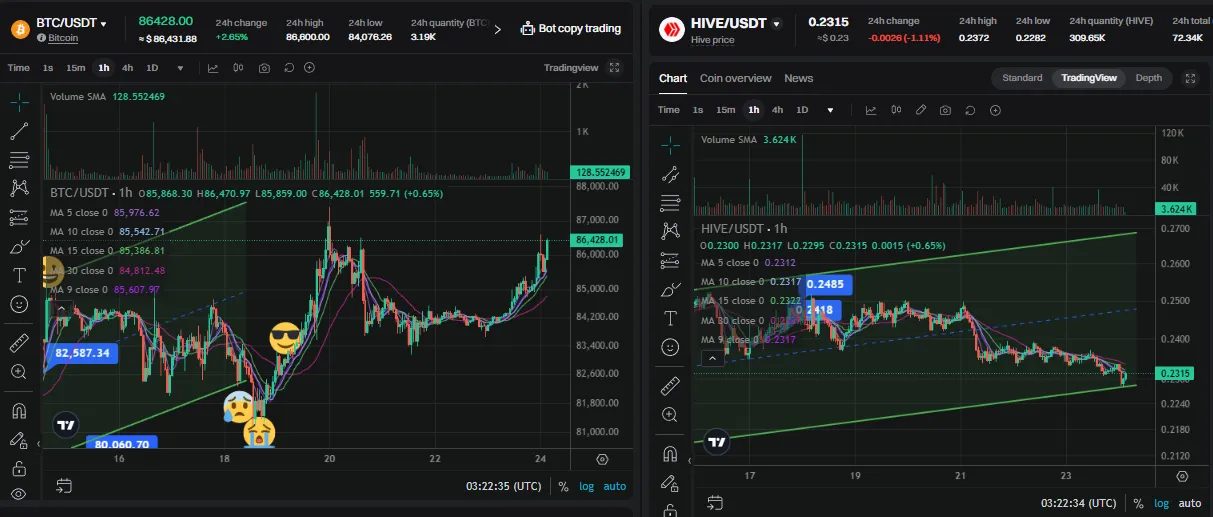Select text tool in HIVE chart

[671, 318]
